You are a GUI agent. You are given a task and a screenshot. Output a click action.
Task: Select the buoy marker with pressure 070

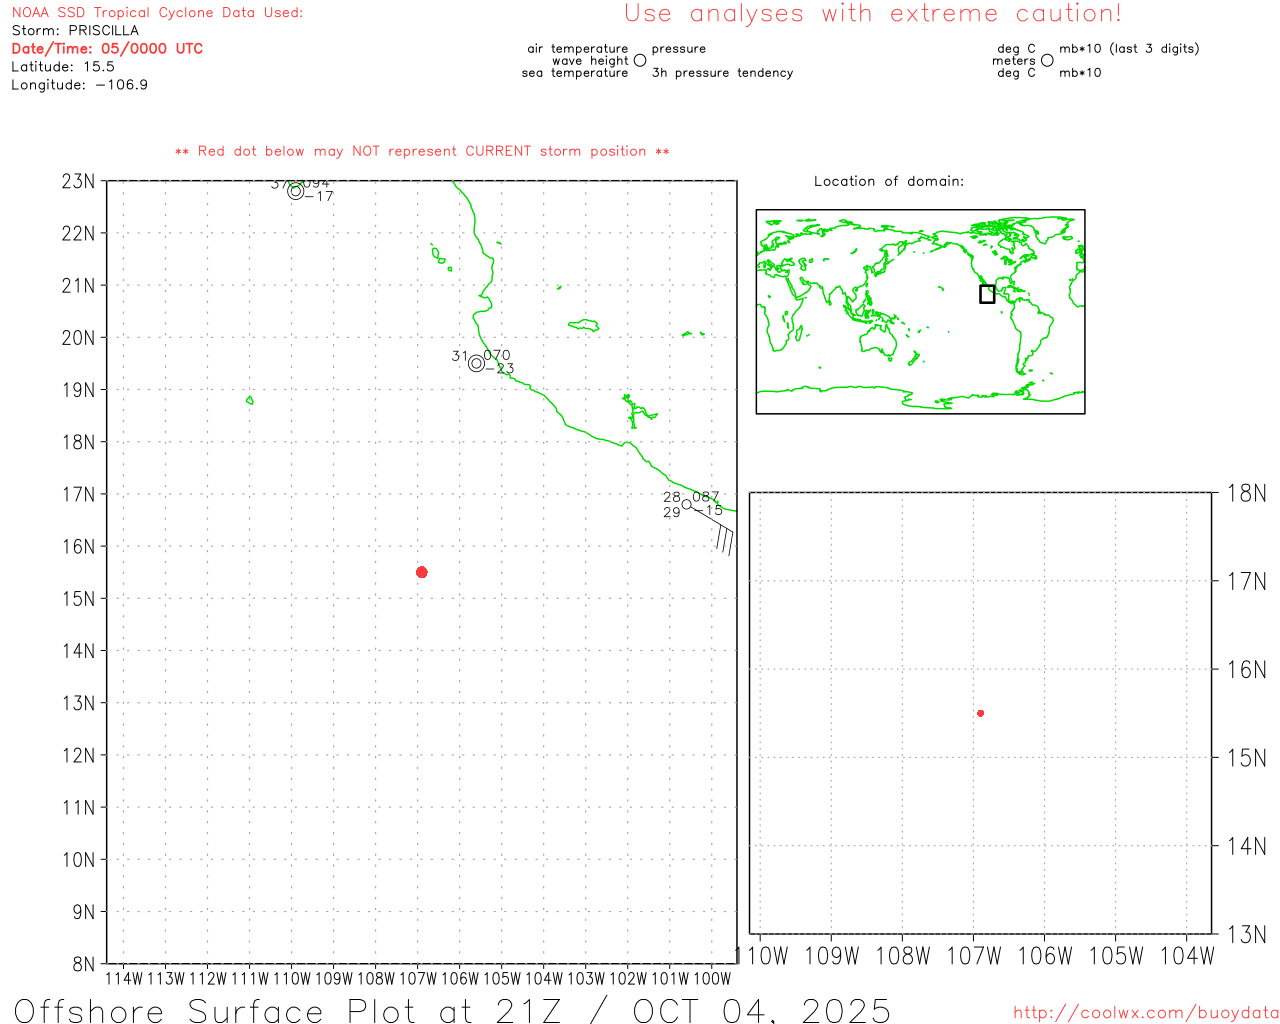[x=476, y=363]
